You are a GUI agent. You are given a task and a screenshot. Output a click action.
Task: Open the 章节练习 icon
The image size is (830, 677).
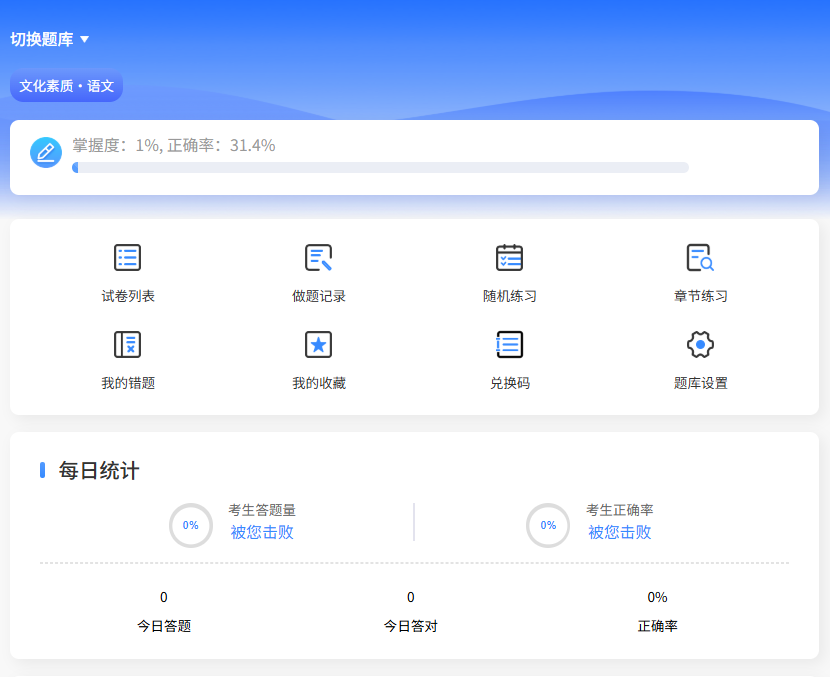click(700, 258)
